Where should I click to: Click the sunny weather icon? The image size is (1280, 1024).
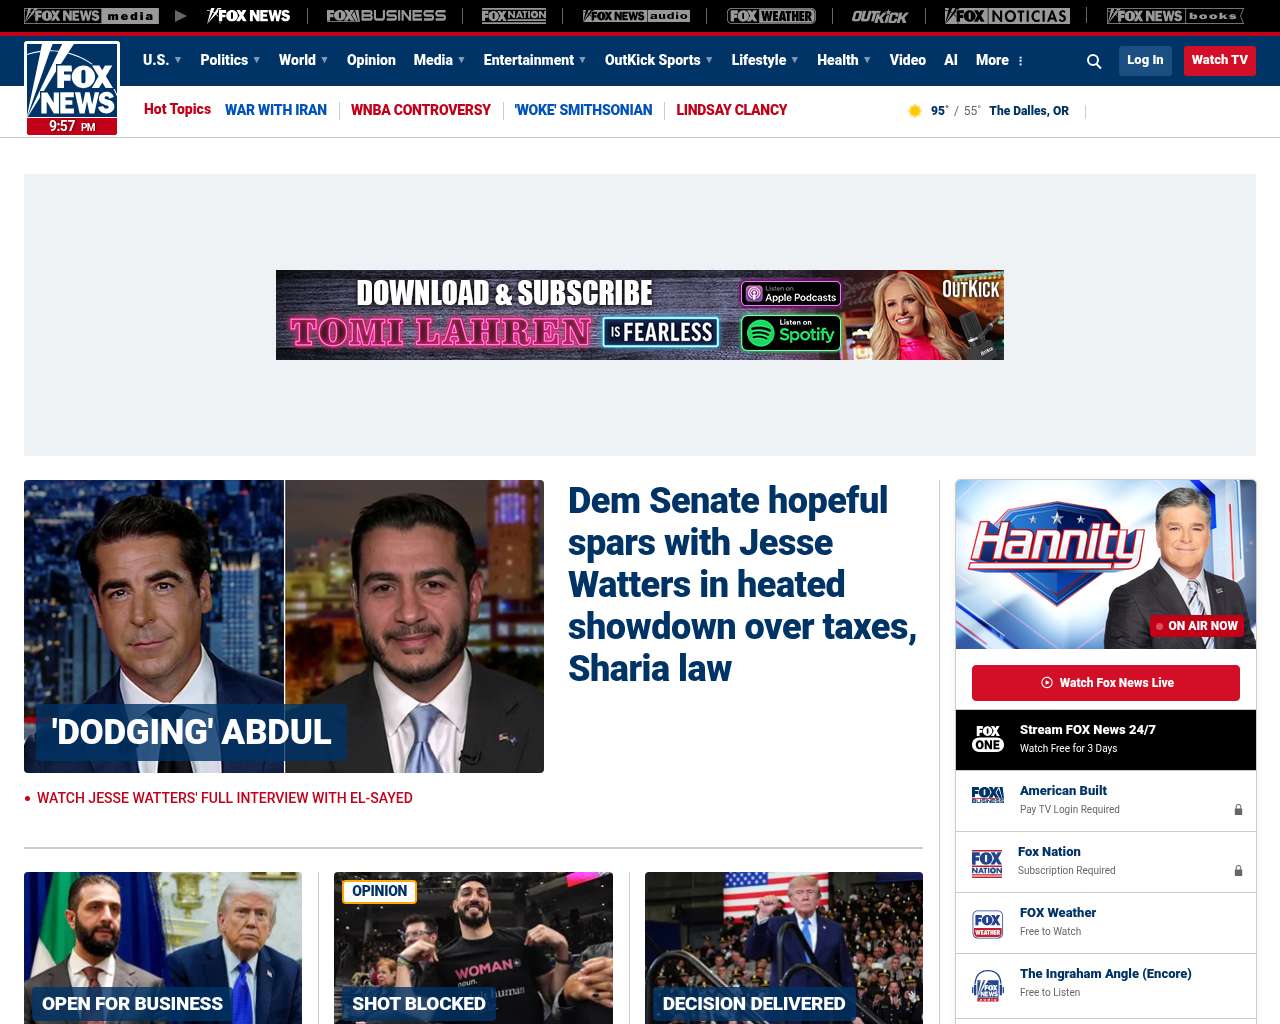tap(914, 111)
